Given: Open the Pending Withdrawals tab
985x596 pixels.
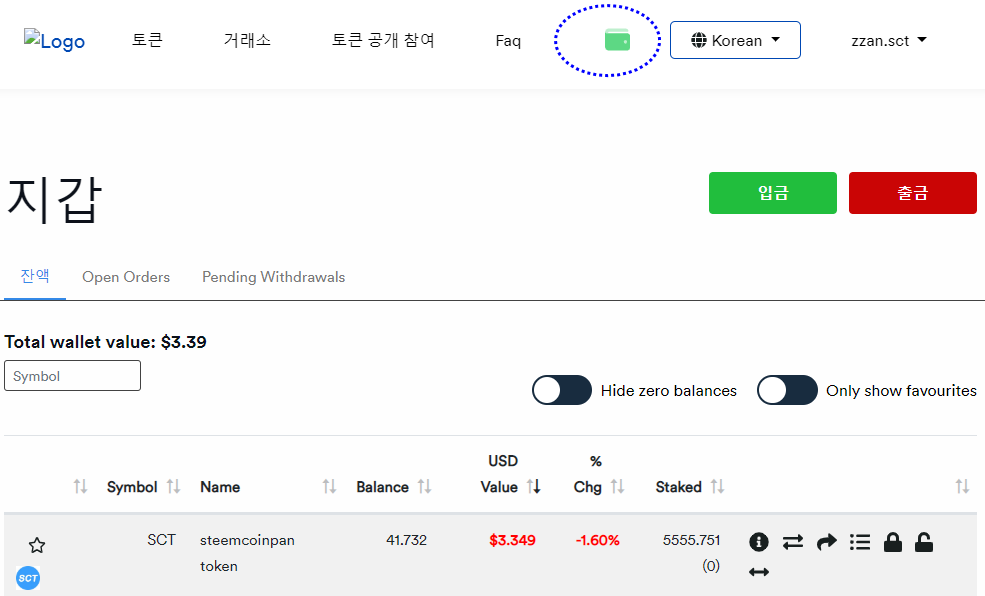Looking at the screenshot, I should (x=273, y=277).
